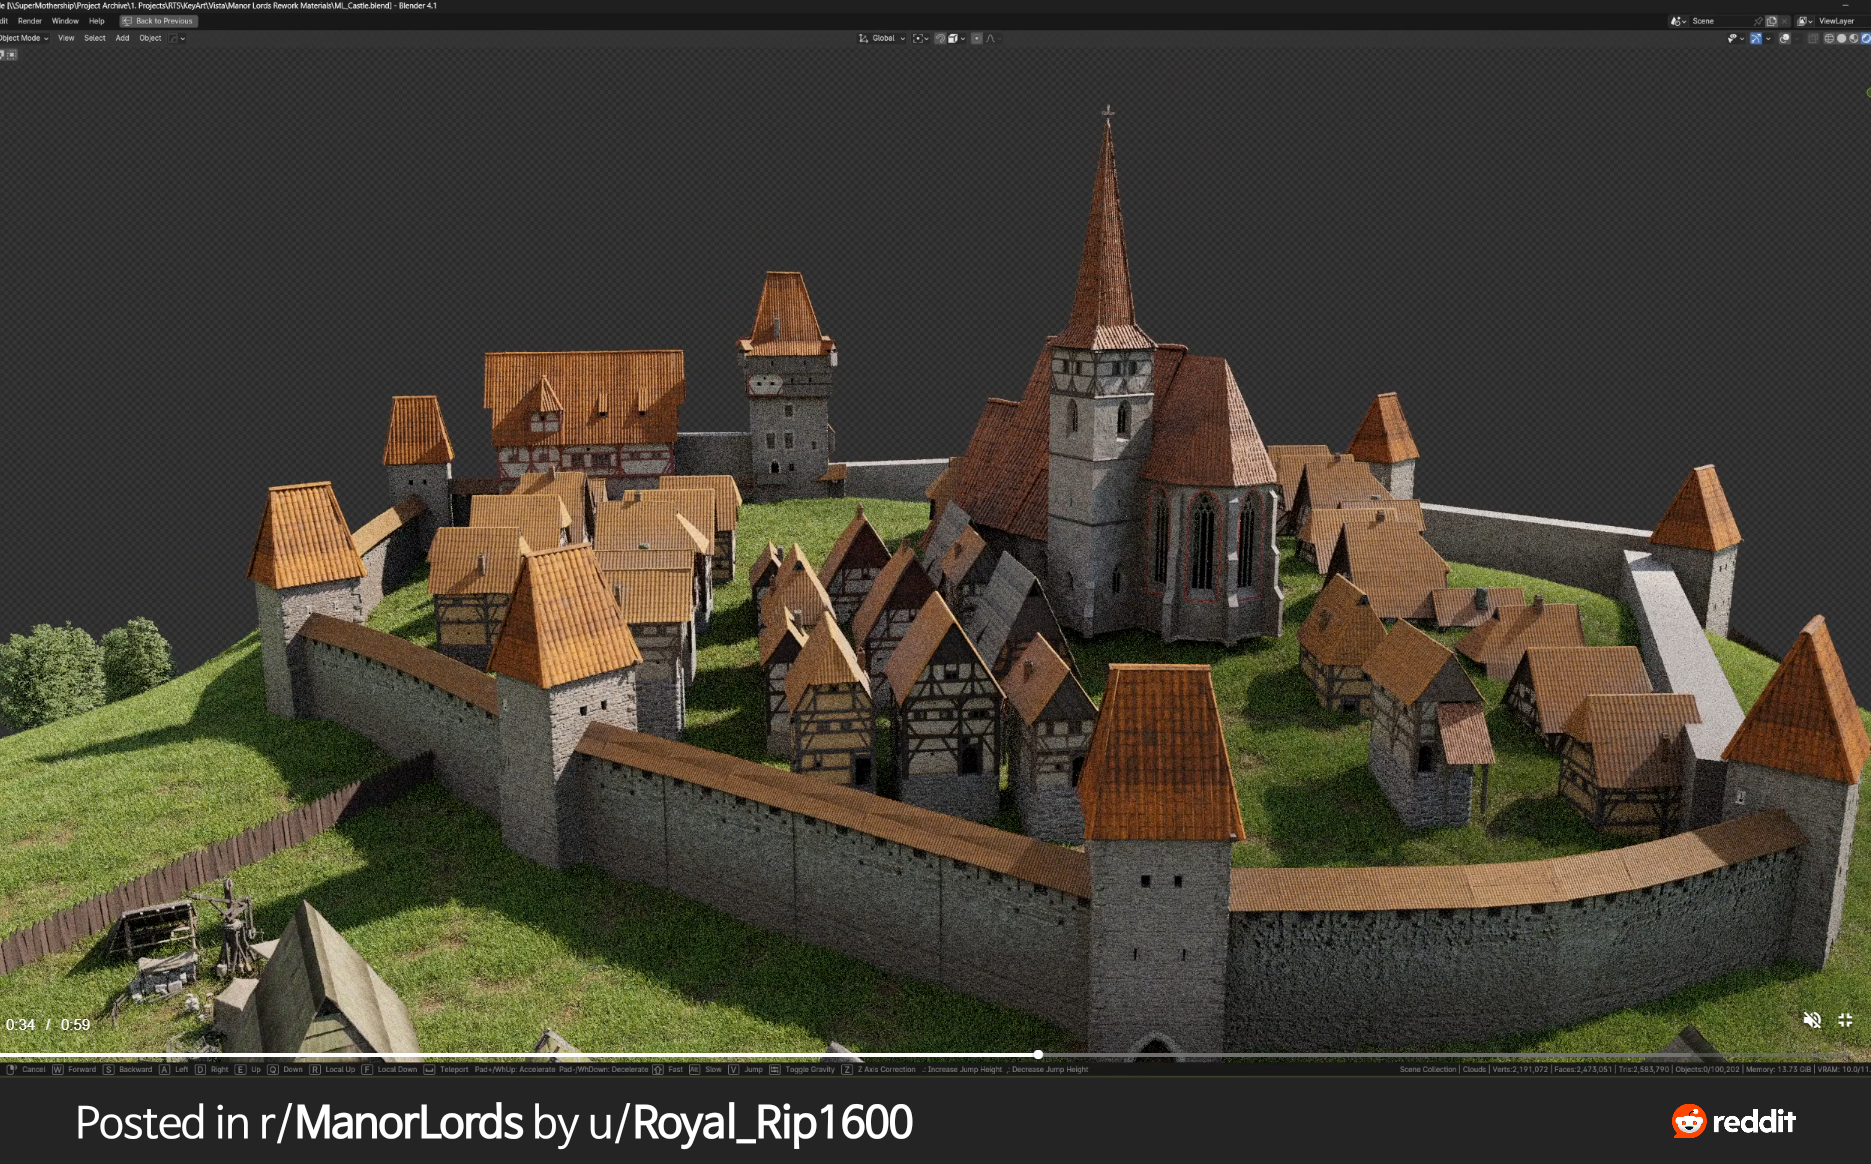
Task: Expand the viewport gizmo options arrow
Action: (x=1768, y=38)
